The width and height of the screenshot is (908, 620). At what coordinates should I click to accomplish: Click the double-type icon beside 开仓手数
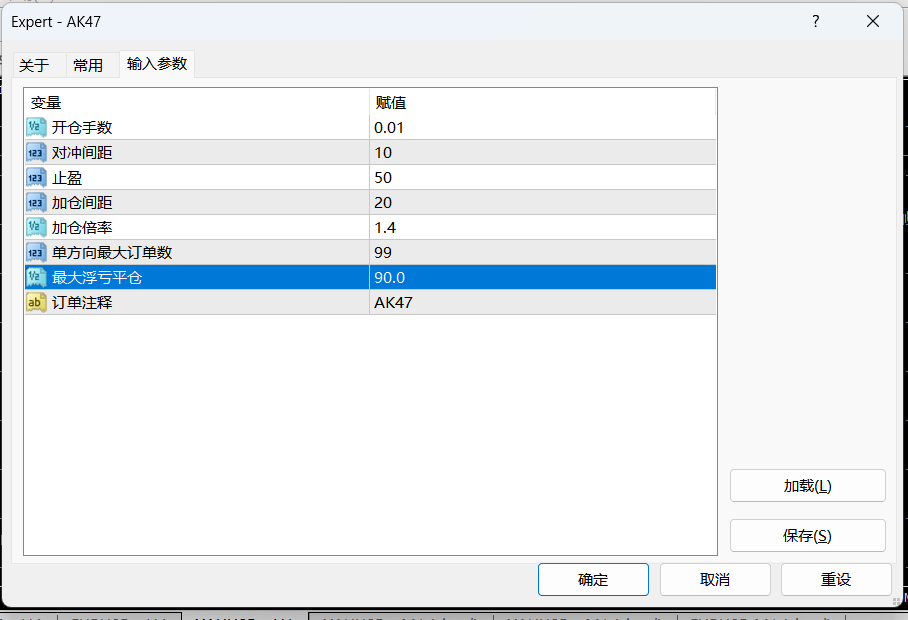pyautogui.click(x=36, y=127)
